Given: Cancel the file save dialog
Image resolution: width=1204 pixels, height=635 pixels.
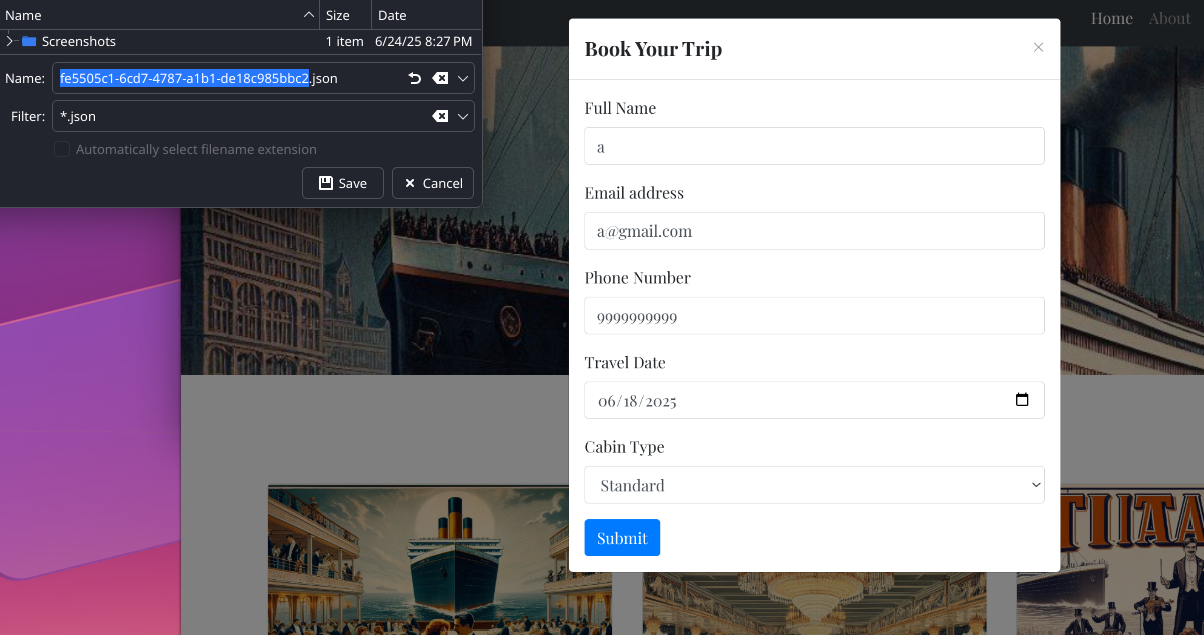Looking at the screenshot, I should click(433, 183).
